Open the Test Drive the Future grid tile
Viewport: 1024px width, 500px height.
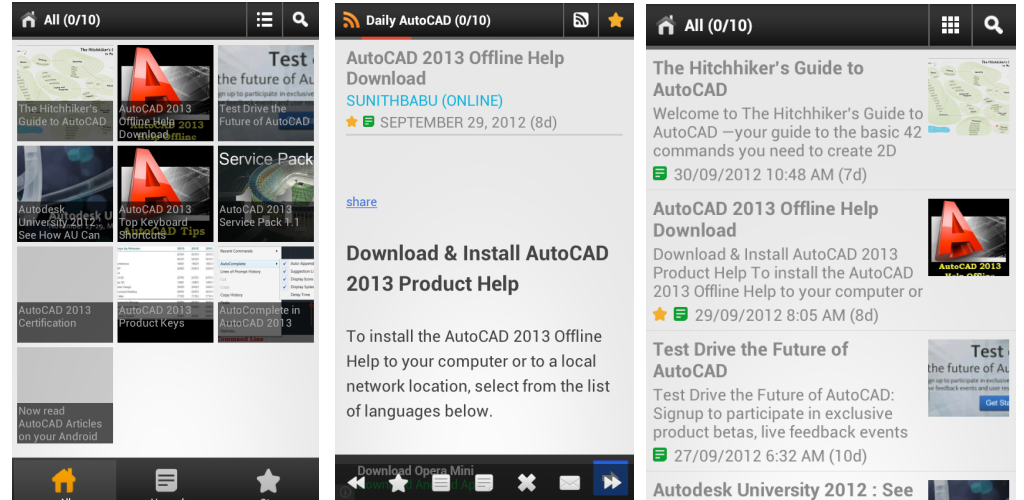(x=266, y=93)
